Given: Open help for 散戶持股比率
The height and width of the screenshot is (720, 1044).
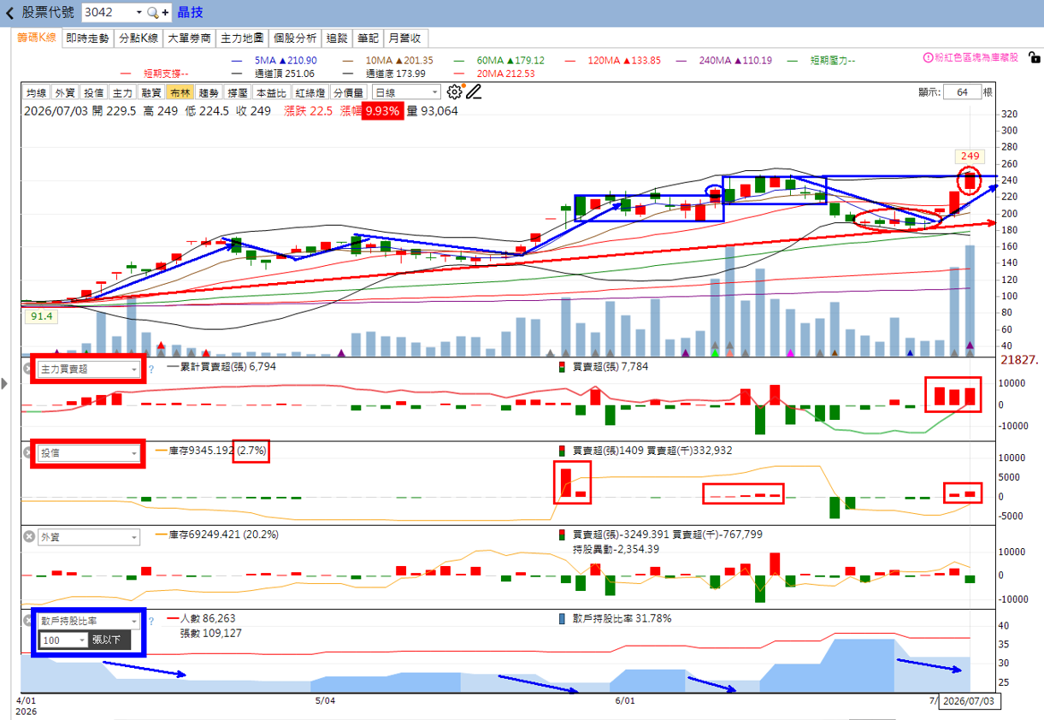Looking at the screenshot, I should click(151, 621).
